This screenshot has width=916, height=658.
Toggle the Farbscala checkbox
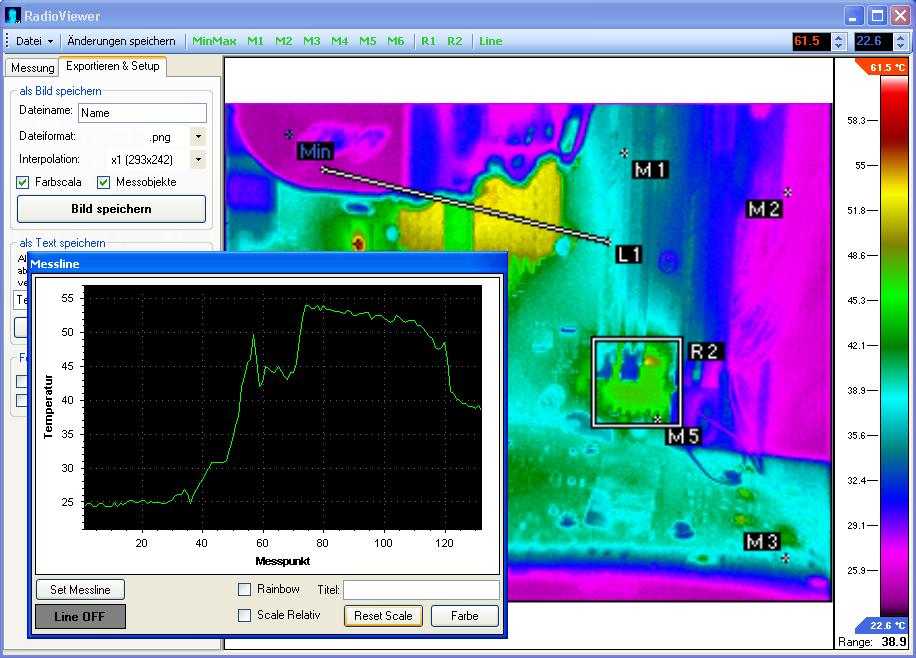click(23, 182)
